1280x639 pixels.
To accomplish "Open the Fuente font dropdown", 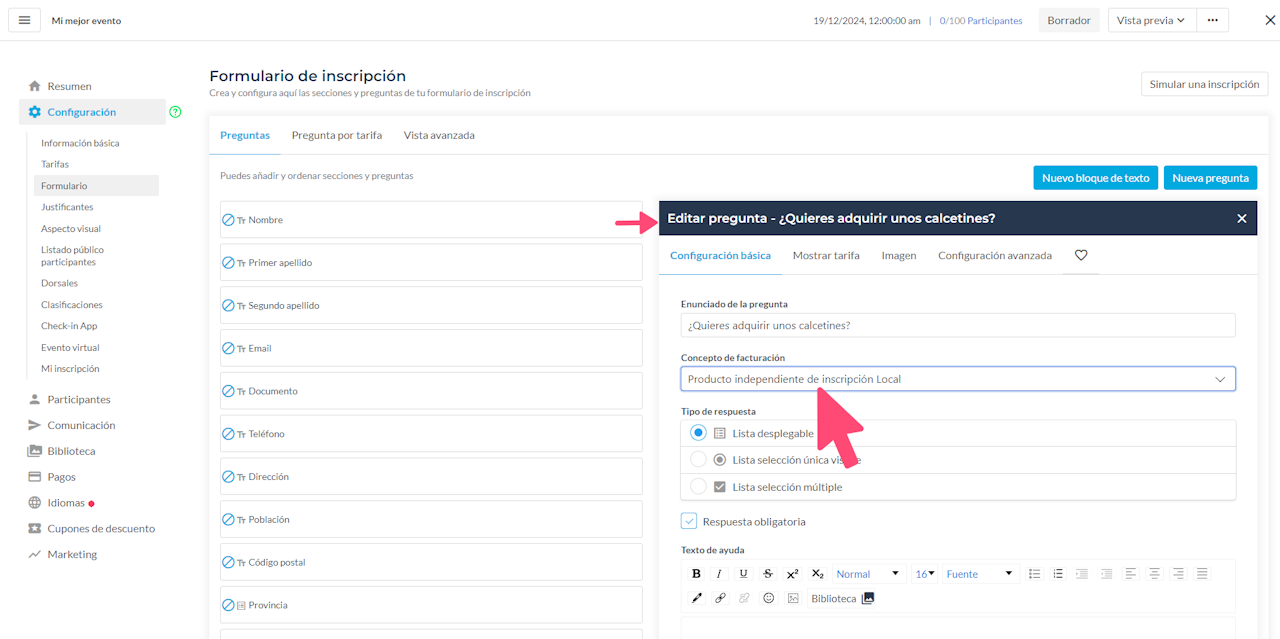I will coord(980,574).
